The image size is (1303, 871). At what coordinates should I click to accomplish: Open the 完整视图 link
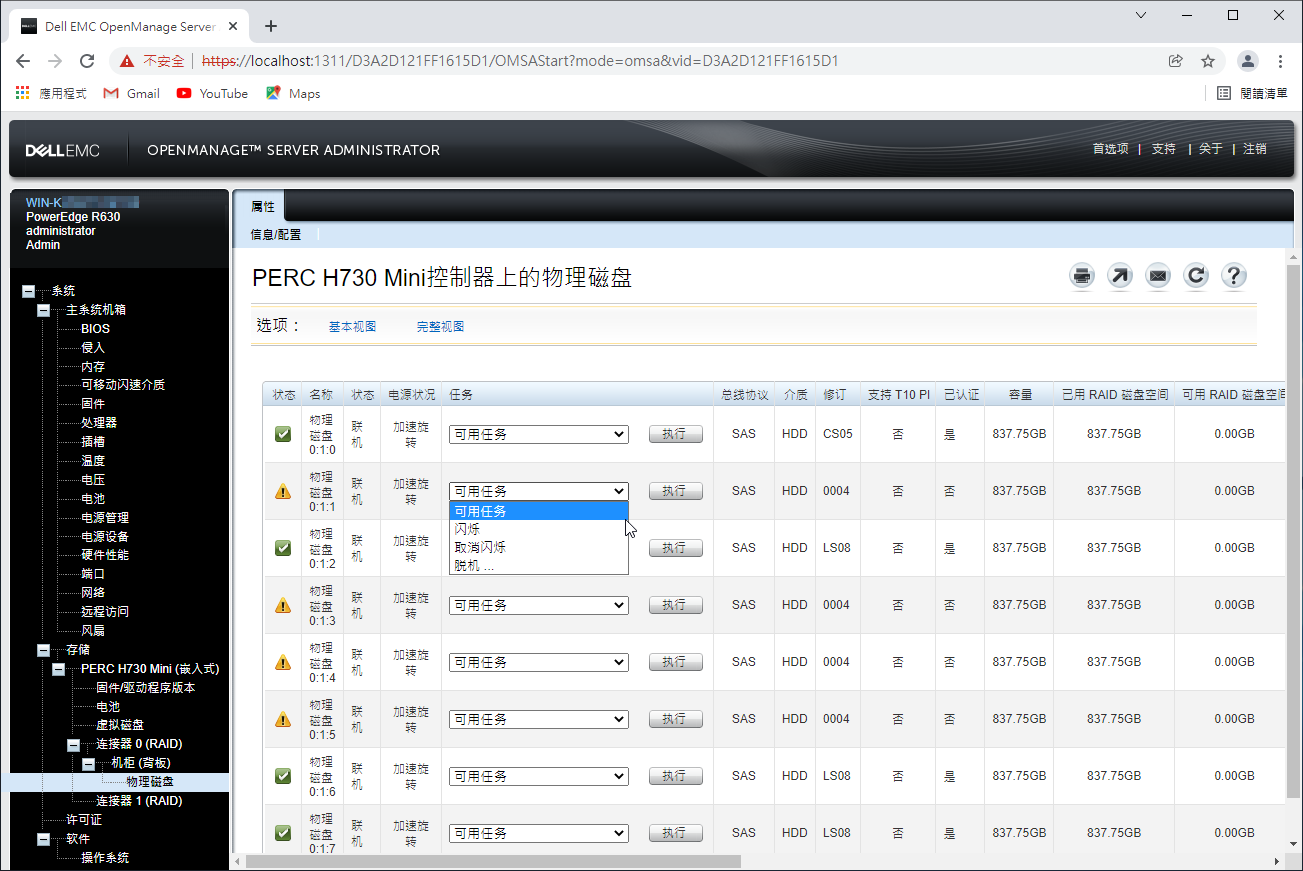[440, 326]
